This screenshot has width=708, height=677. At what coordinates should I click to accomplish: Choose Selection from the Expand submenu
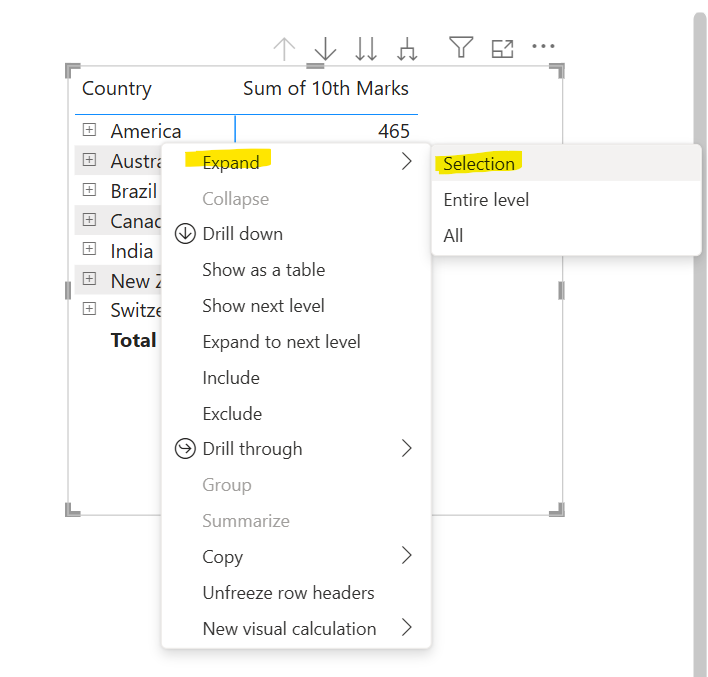pos(479,164)
